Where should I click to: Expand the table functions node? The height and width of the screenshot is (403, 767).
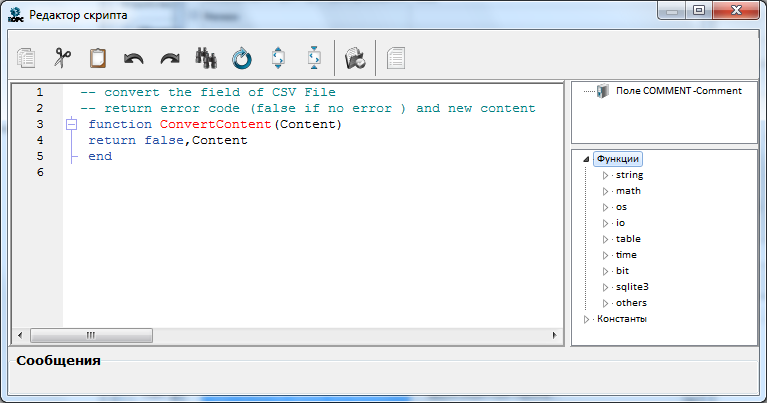(x=605, y=239)
